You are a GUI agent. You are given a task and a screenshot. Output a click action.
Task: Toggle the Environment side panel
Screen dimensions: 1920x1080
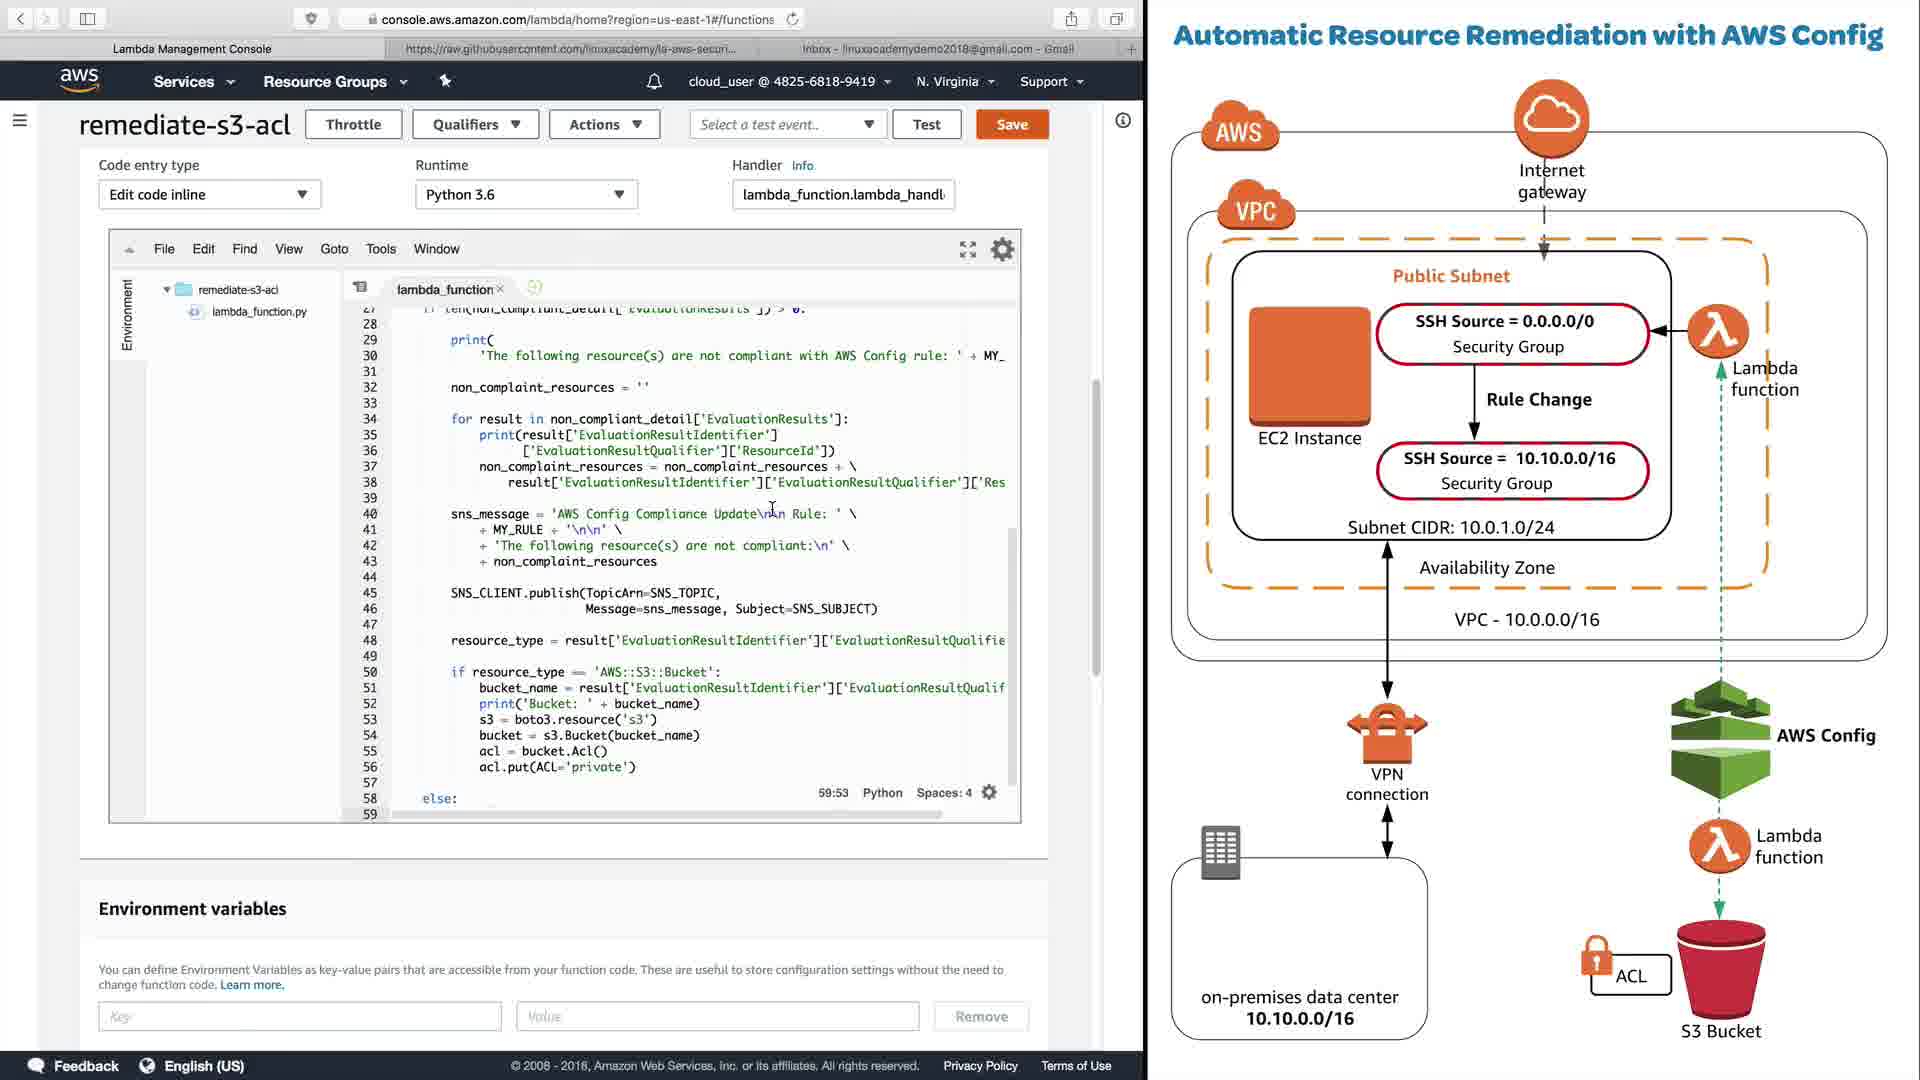(127, 314)
